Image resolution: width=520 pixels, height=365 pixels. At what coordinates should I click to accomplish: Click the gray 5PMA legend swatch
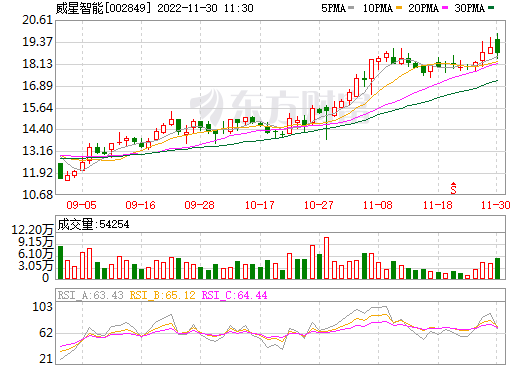(x=351, y=8)
